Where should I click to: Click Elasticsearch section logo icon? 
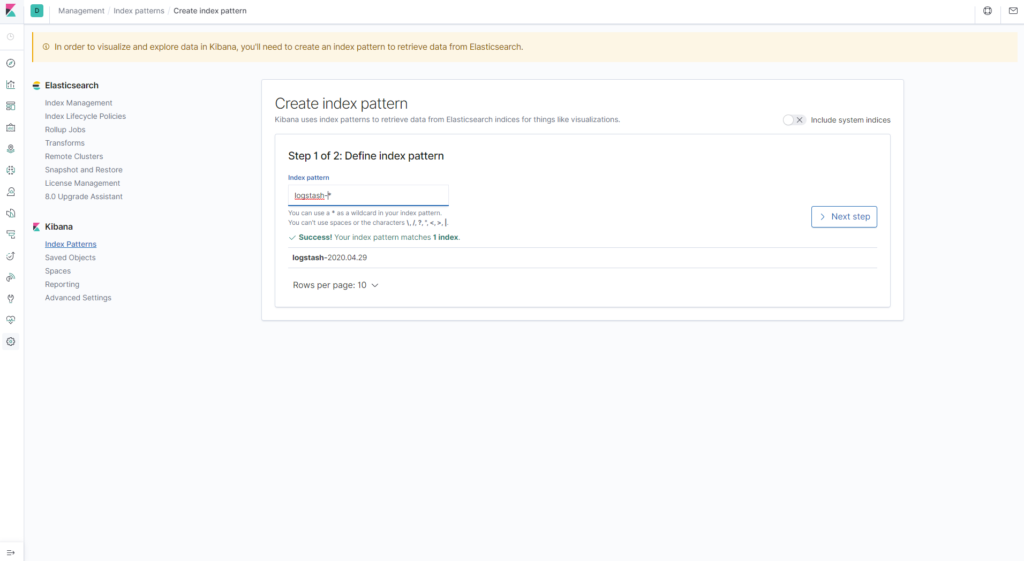37,86
